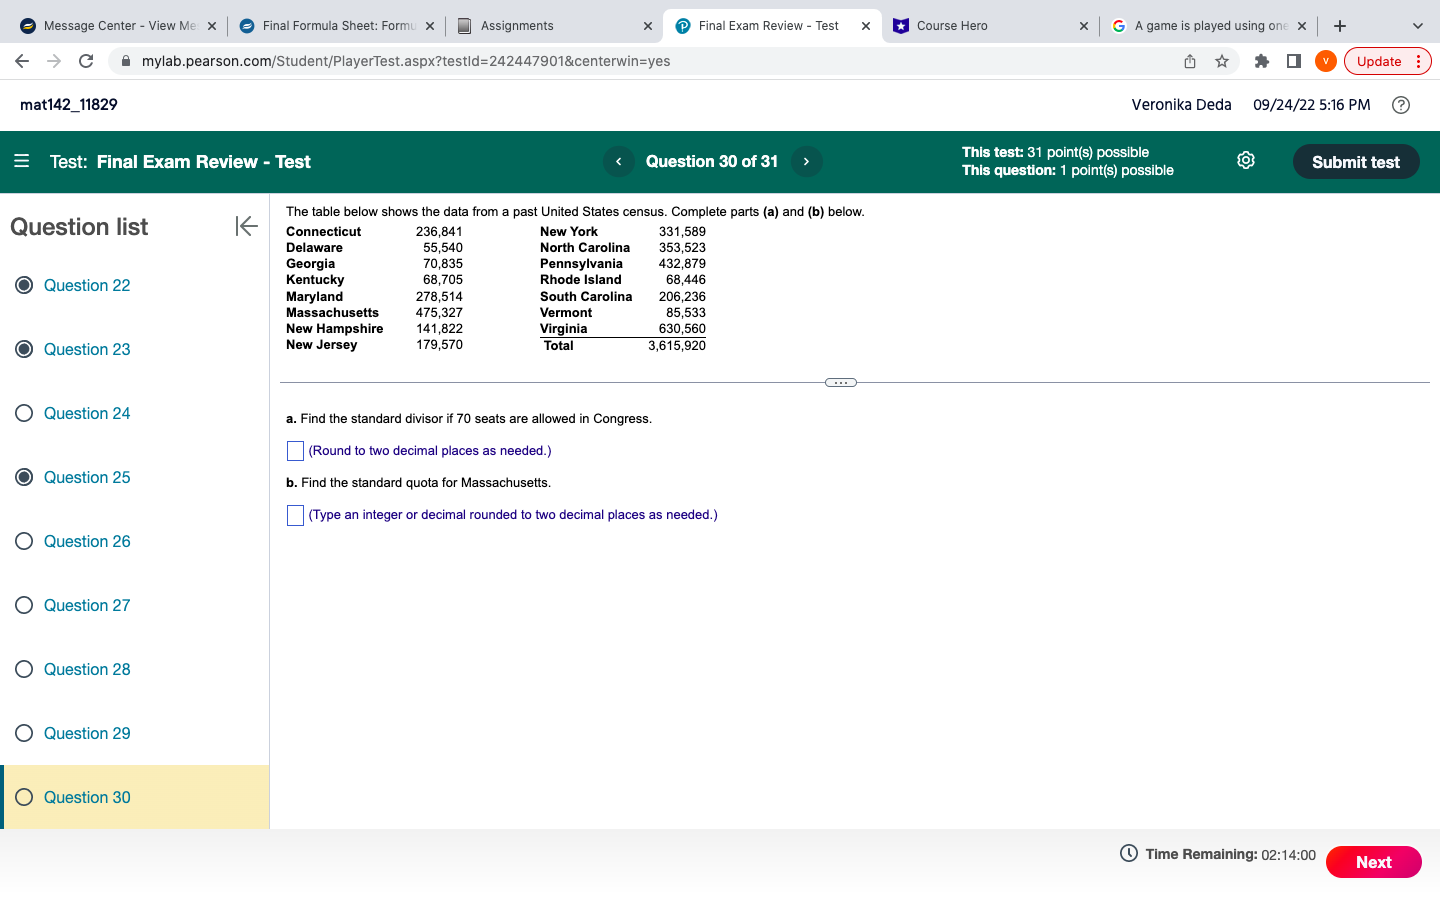Click the mat142_11829 course code

tap(69, 105)
